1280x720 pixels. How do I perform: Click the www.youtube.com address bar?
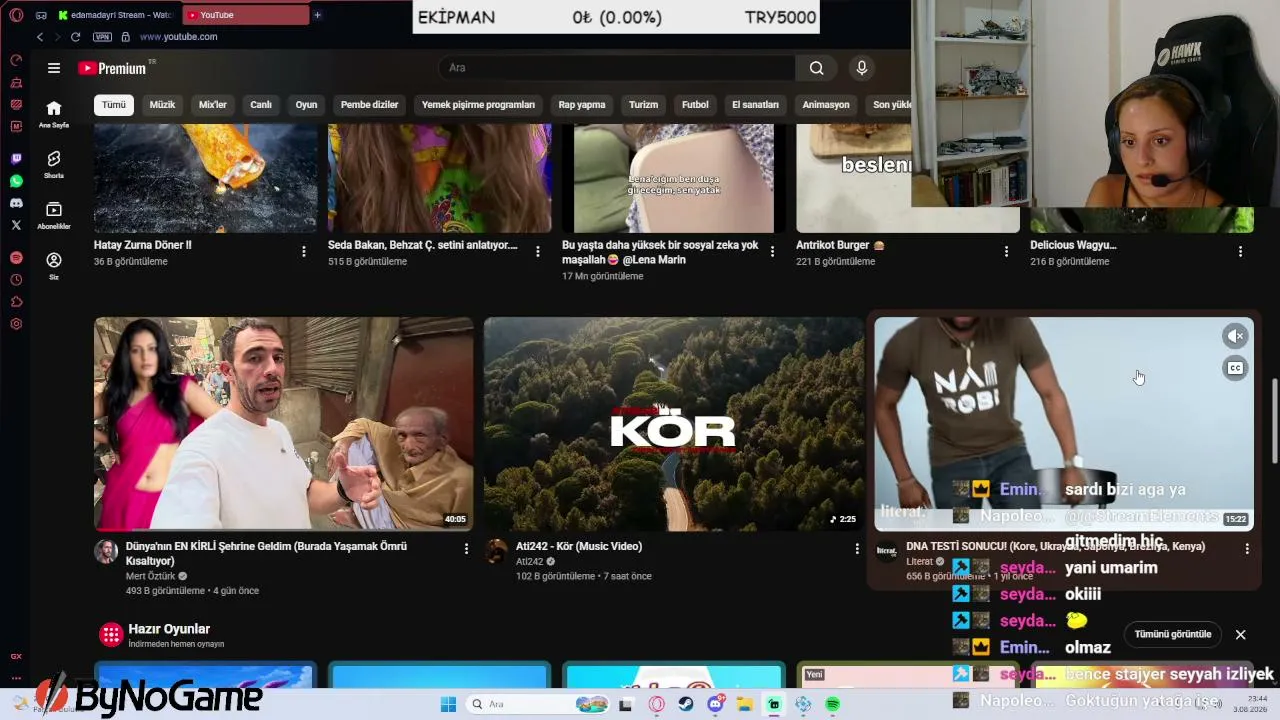coord(178,37)
